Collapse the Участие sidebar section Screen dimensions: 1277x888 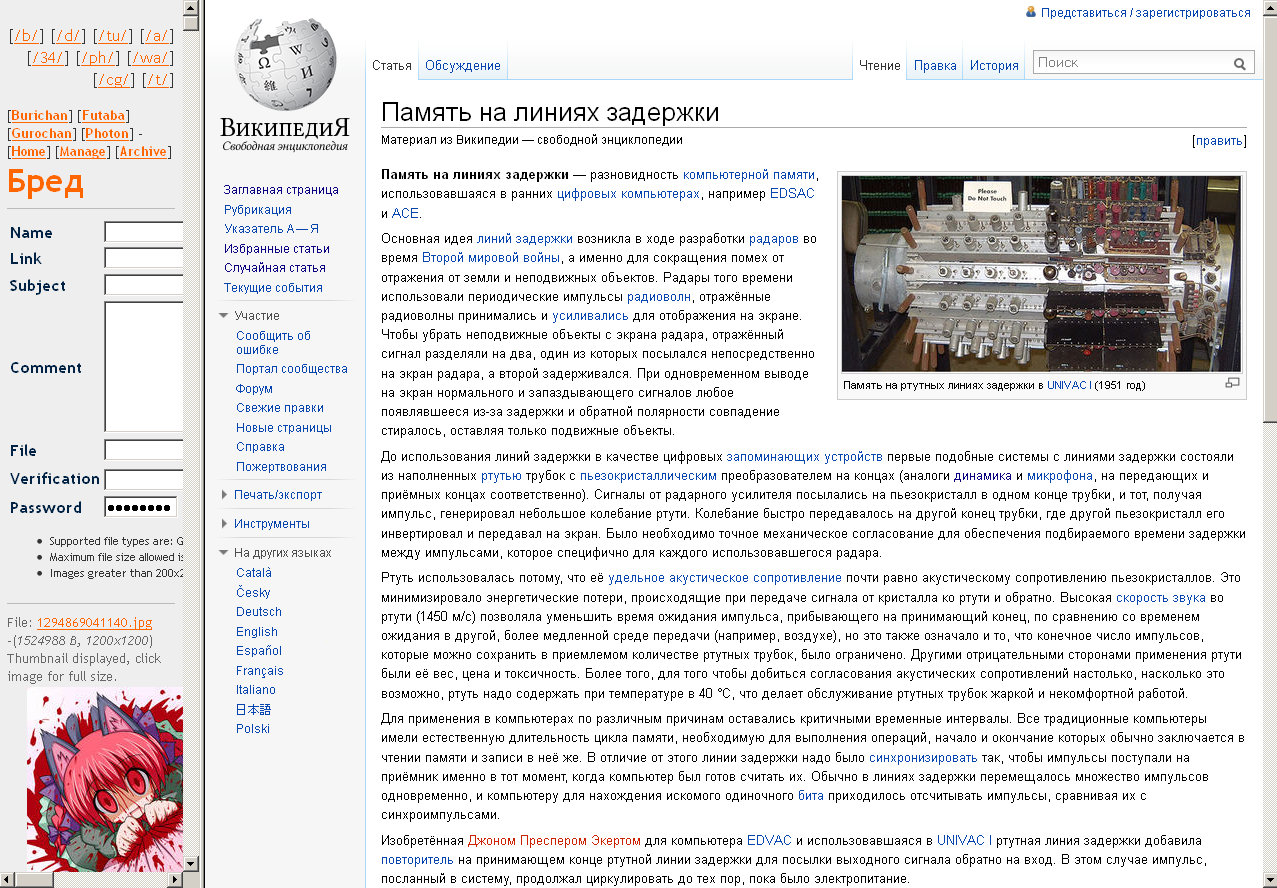(224, 316)
